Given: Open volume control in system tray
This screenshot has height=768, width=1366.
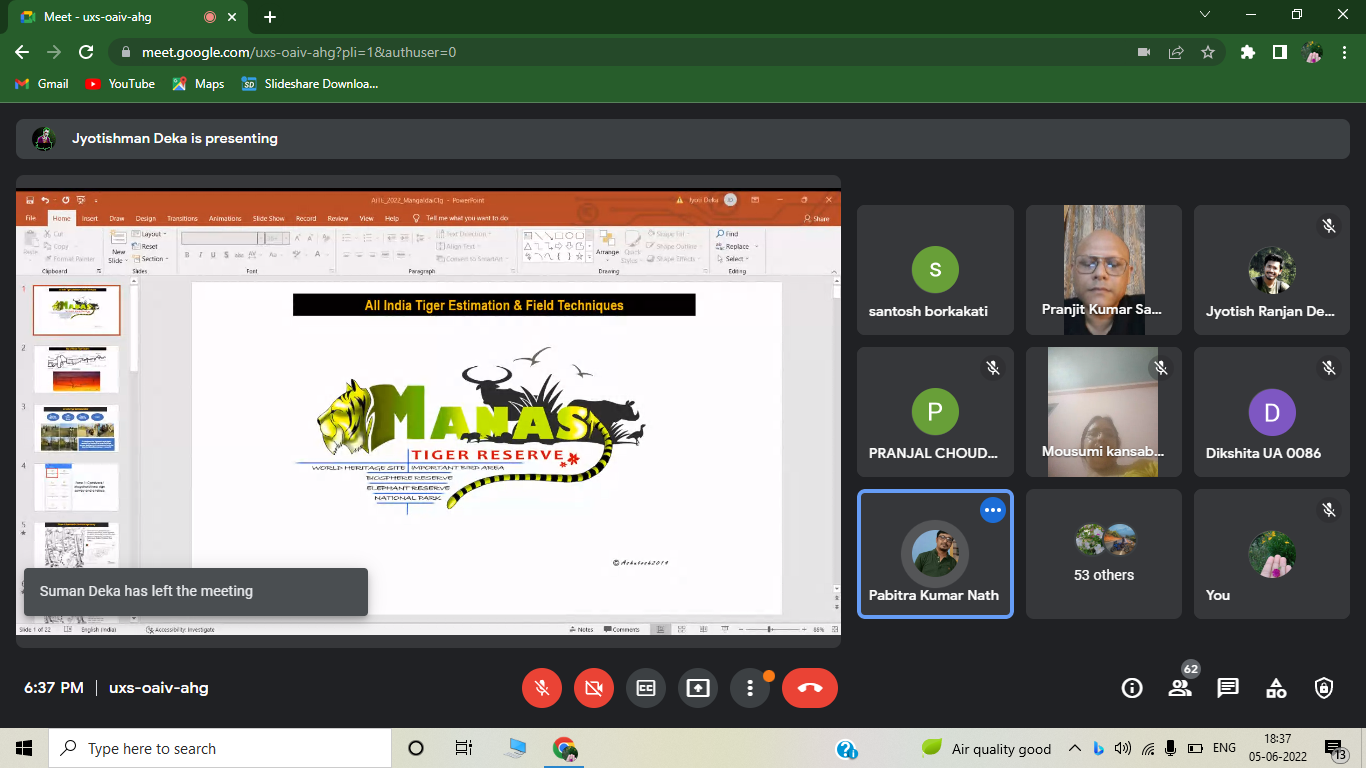Looking at the screenshot, I should [1122, 748].
